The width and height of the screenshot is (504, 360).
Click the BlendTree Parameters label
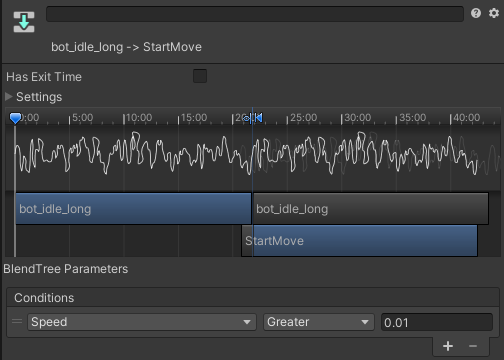[x=66, y=269]
